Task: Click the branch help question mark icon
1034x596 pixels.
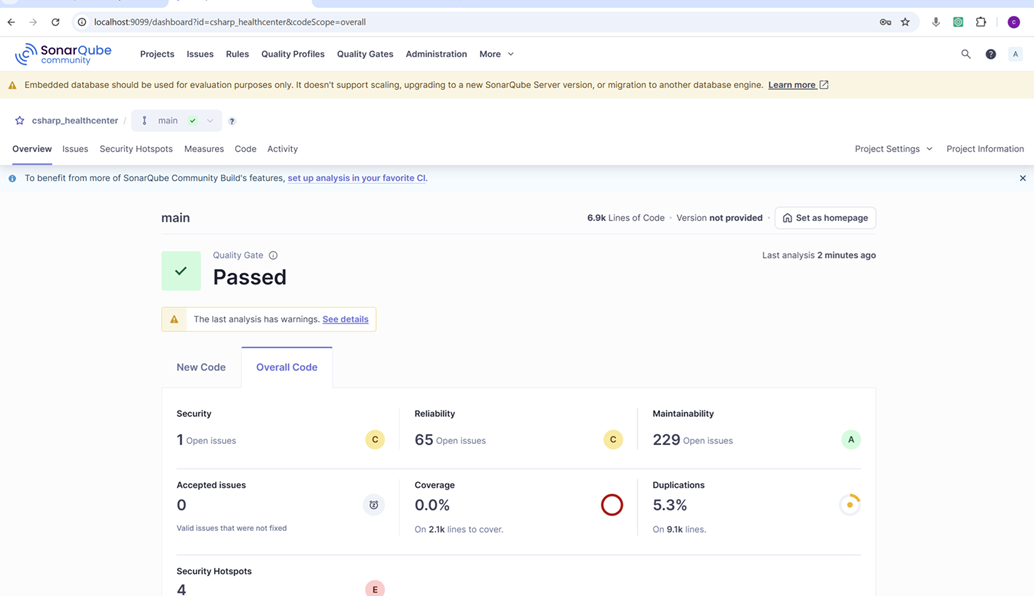Action: [231, 121]
